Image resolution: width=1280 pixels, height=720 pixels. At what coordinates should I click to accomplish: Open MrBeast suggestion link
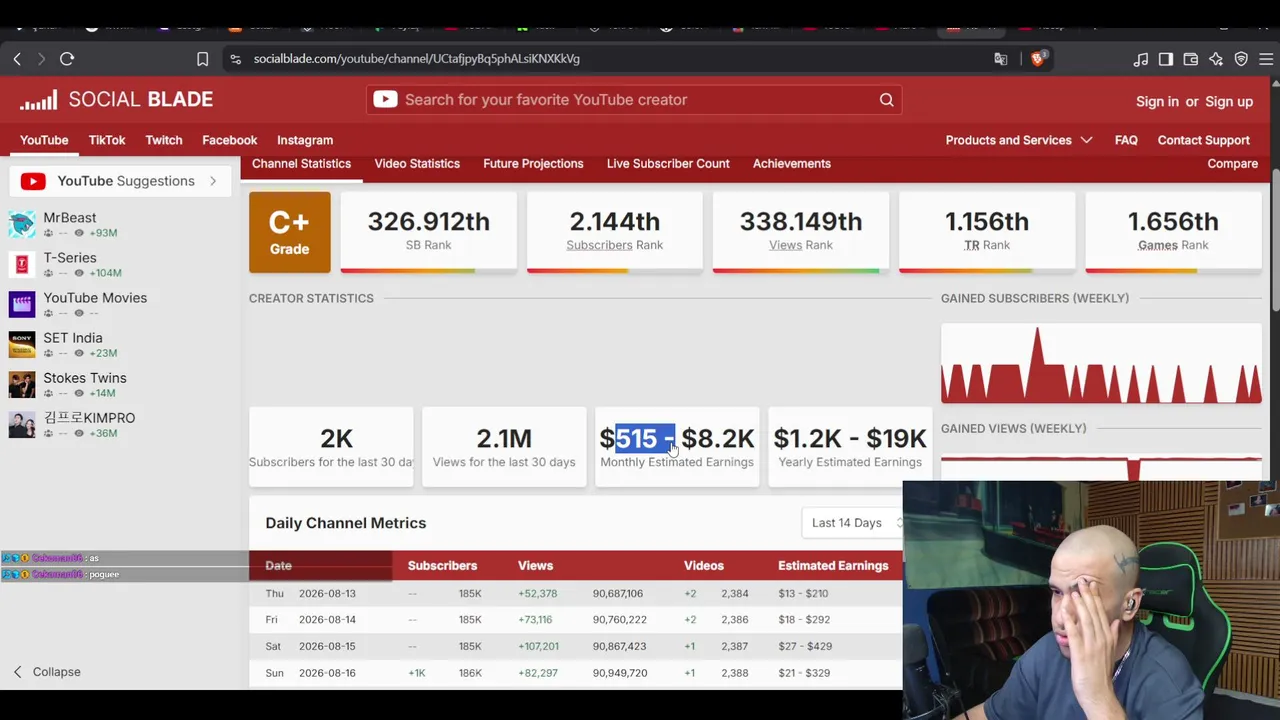[x=70, y=217]
